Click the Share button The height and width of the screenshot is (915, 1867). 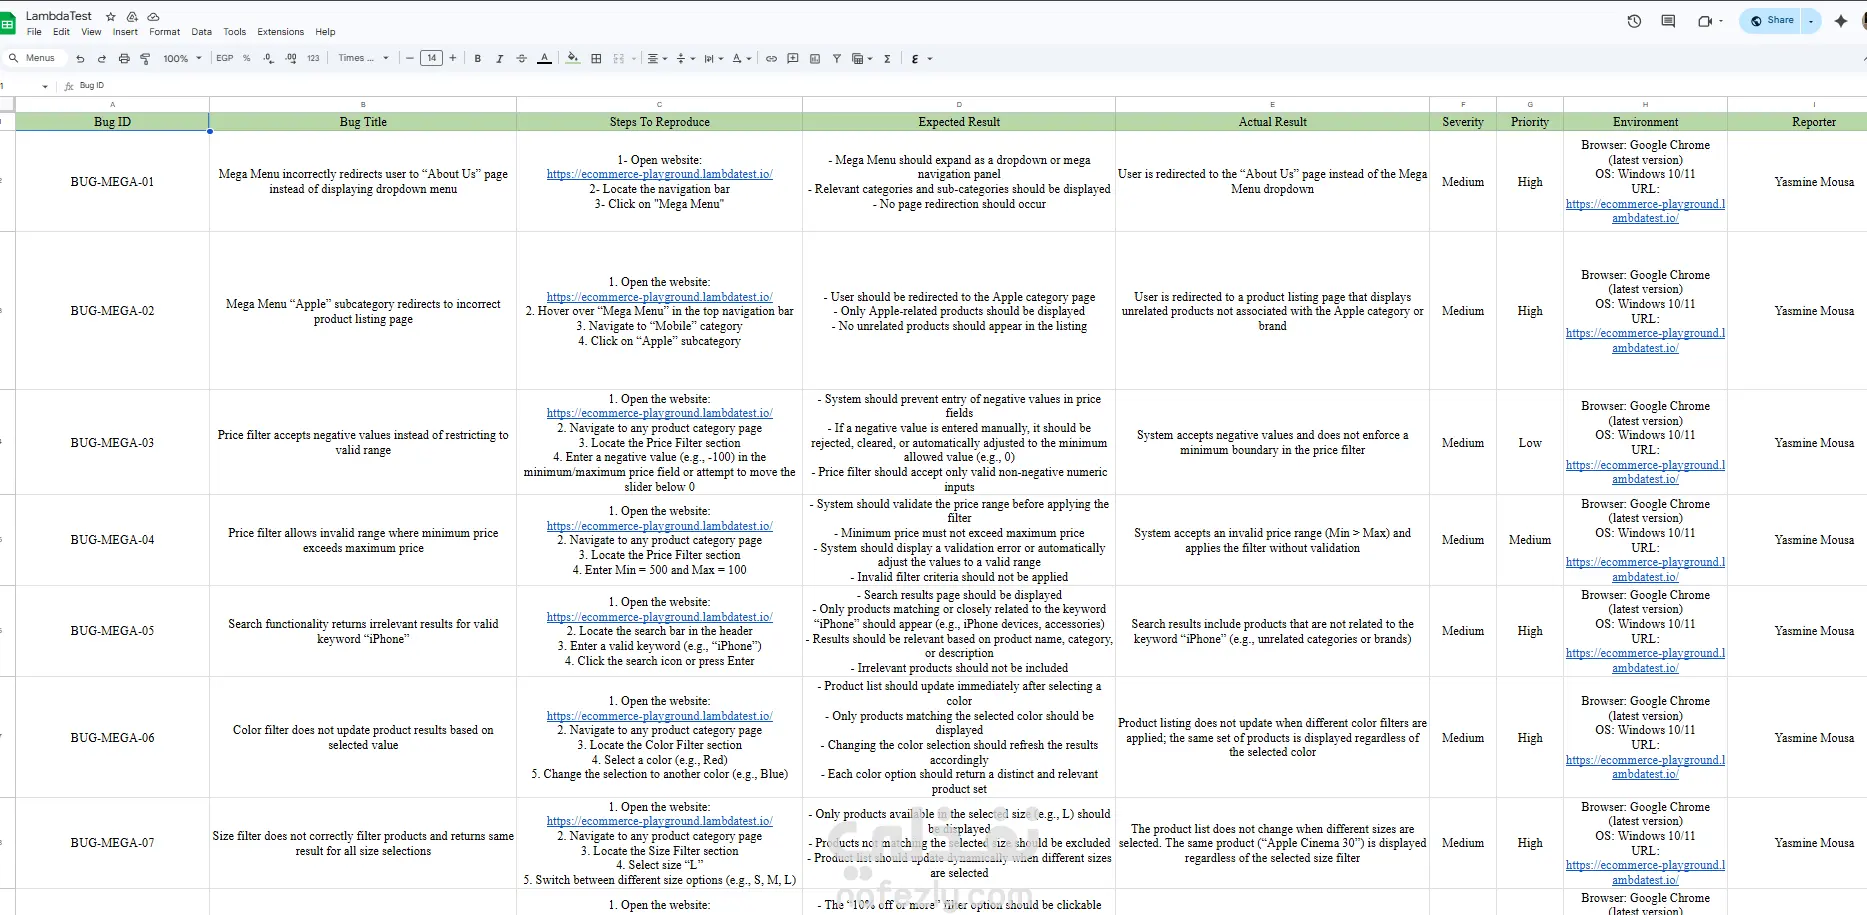pyautogui.click(x=1771, y=21)
